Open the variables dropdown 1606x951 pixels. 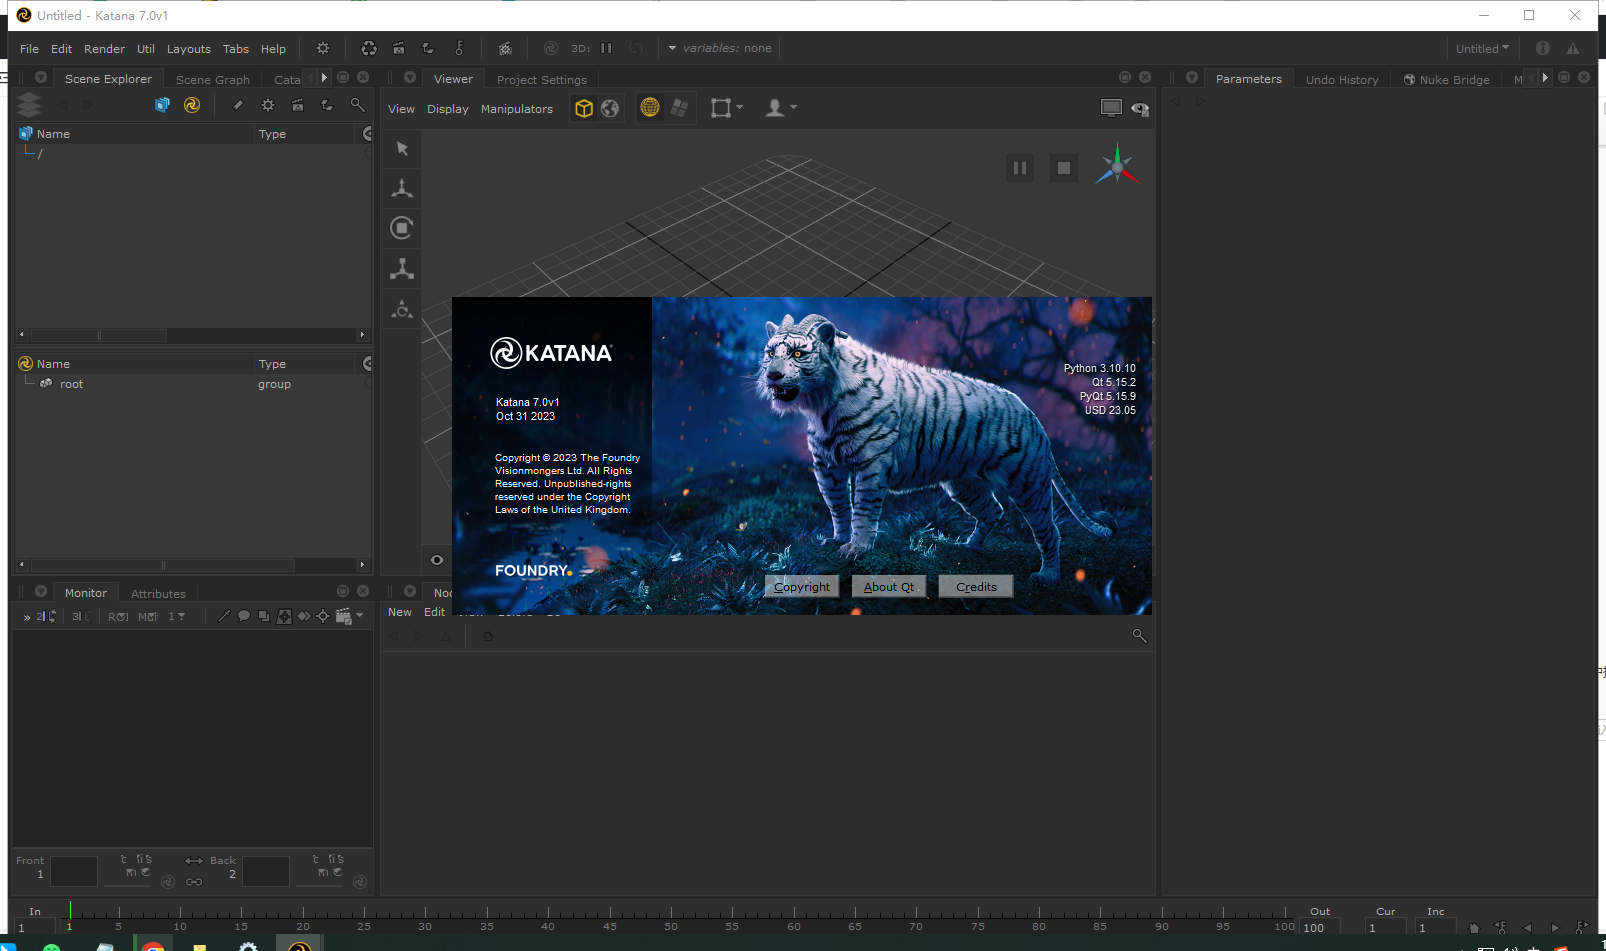tap(720, 48)
